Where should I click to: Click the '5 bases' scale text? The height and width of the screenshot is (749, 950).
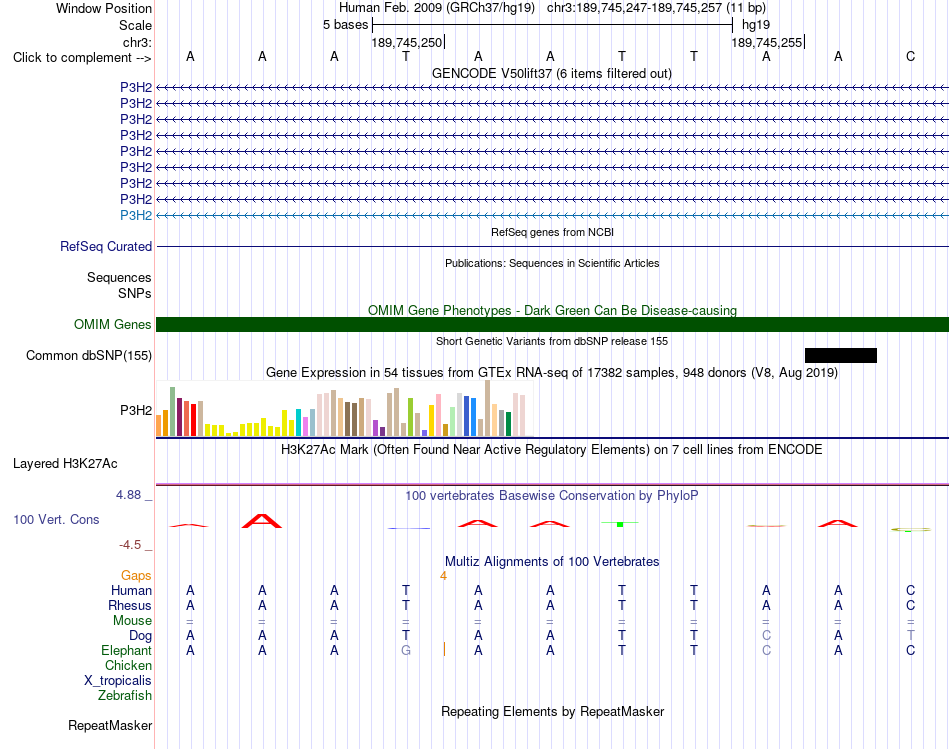[x=345, y=25]
